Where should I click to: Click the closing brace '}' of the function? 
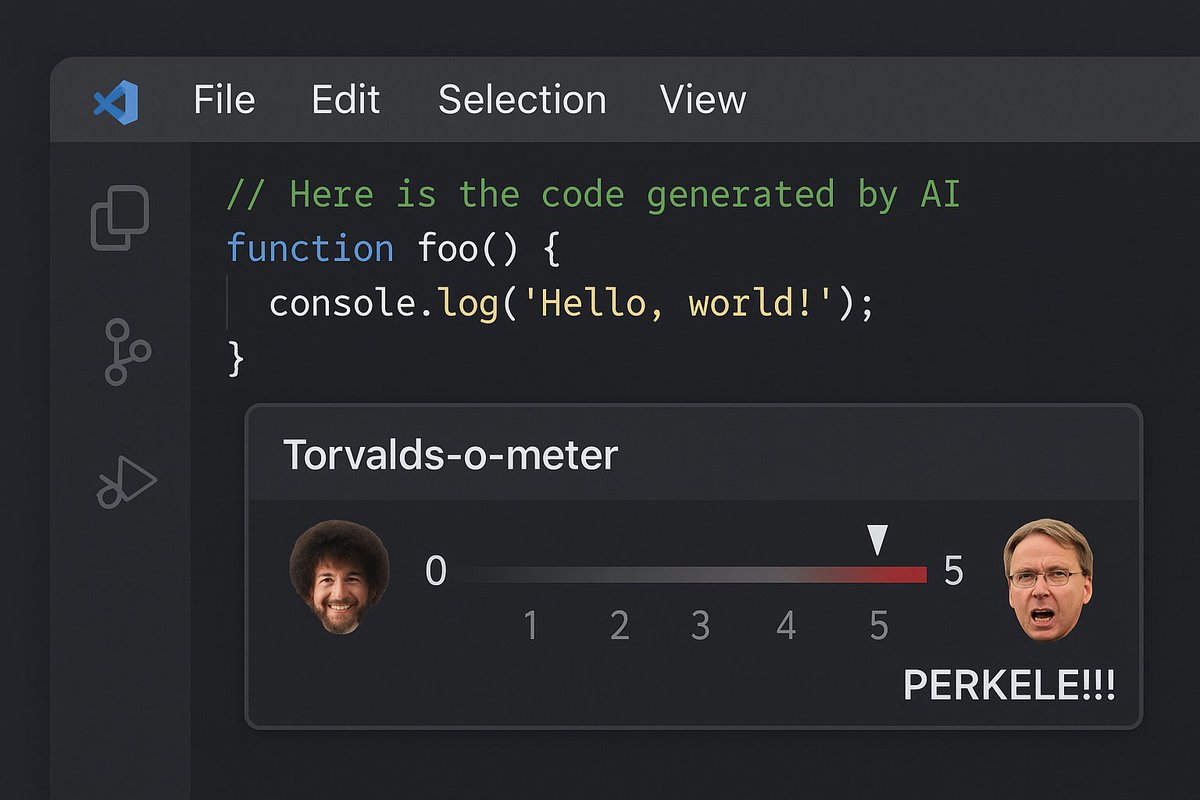(x=236, y=358)
